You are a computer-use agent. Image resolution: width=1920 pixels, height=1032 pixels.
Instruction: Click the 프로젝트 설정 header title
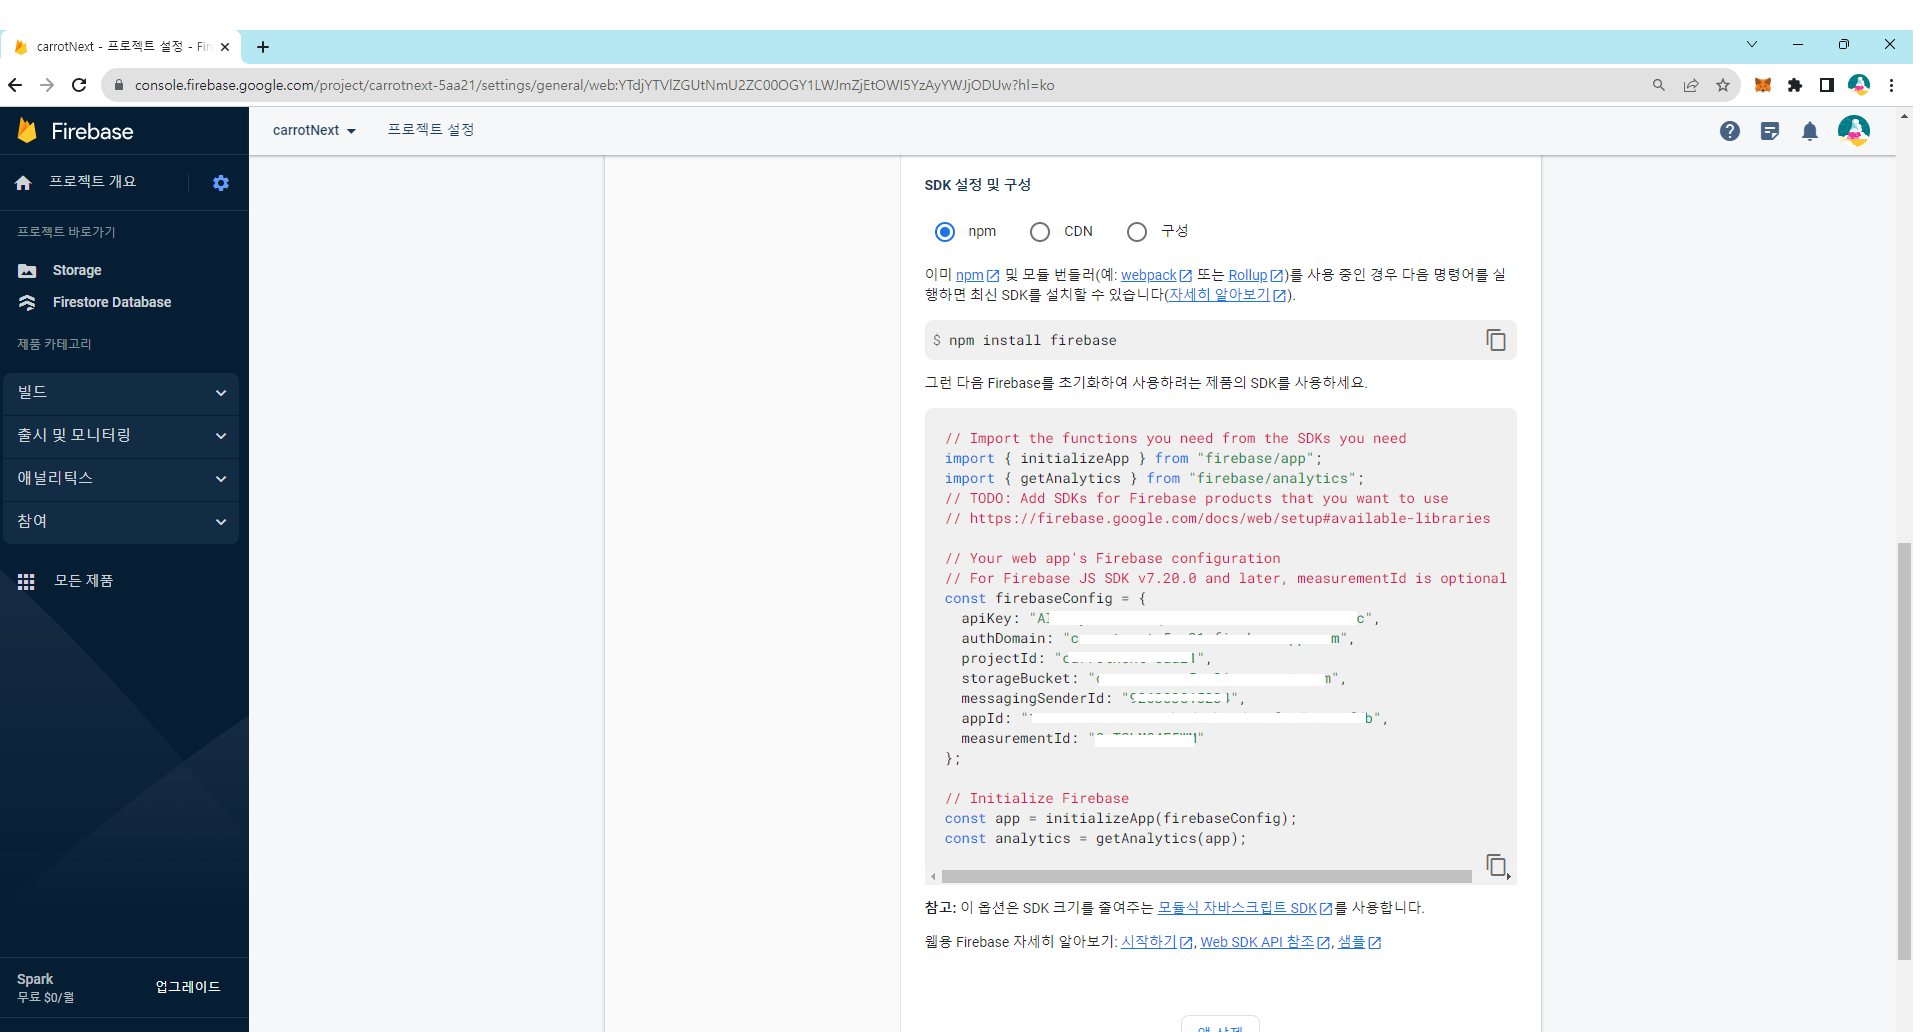click(431, 130)
